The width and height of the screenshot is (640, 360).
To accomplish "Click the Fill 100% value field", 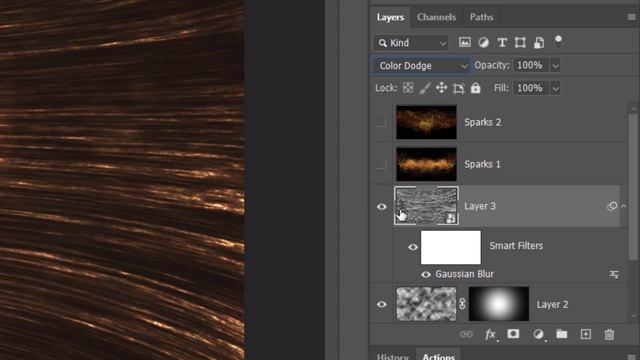I will pyautogui.click(x=531, y=88).
